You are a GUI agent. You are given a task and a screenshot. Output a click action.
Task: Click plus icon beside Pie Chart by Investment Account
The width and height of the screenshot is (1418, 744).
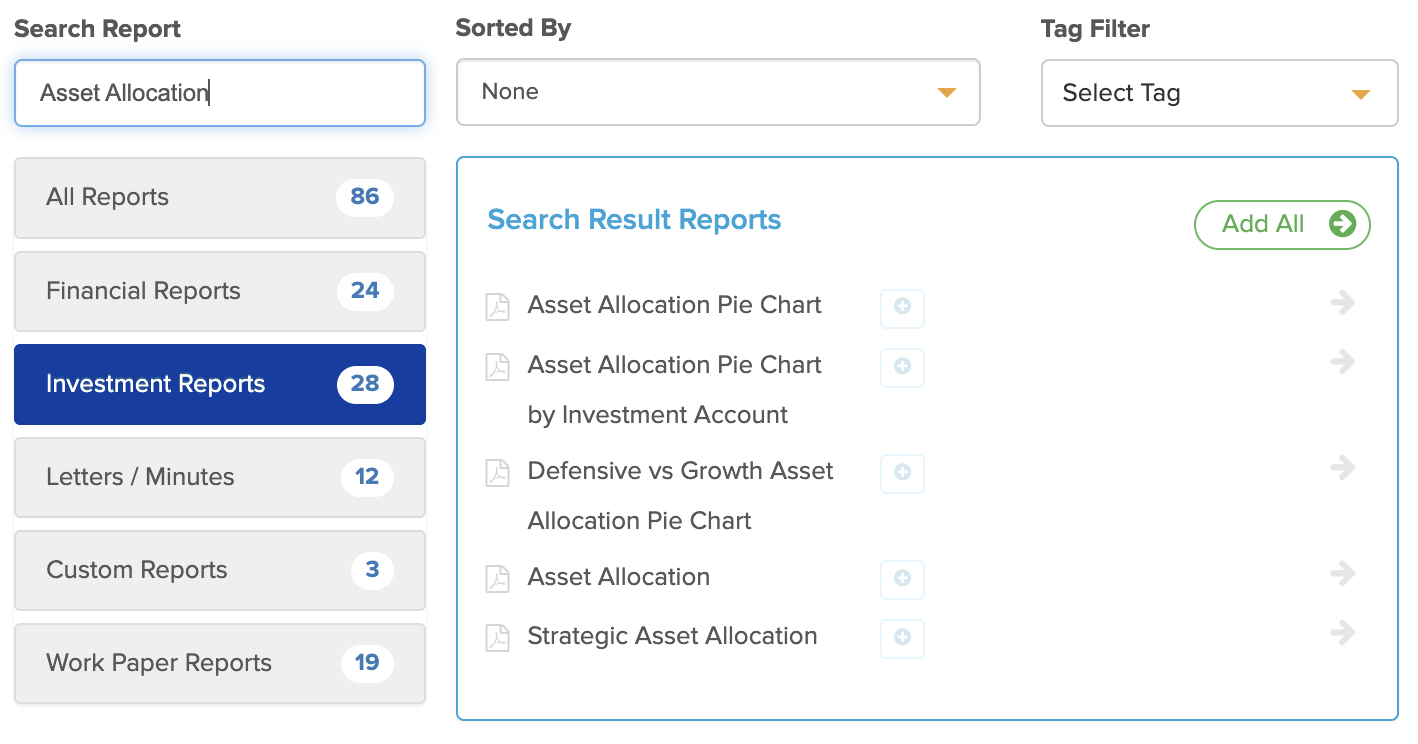pyautogui.click(x=902, y=367)
